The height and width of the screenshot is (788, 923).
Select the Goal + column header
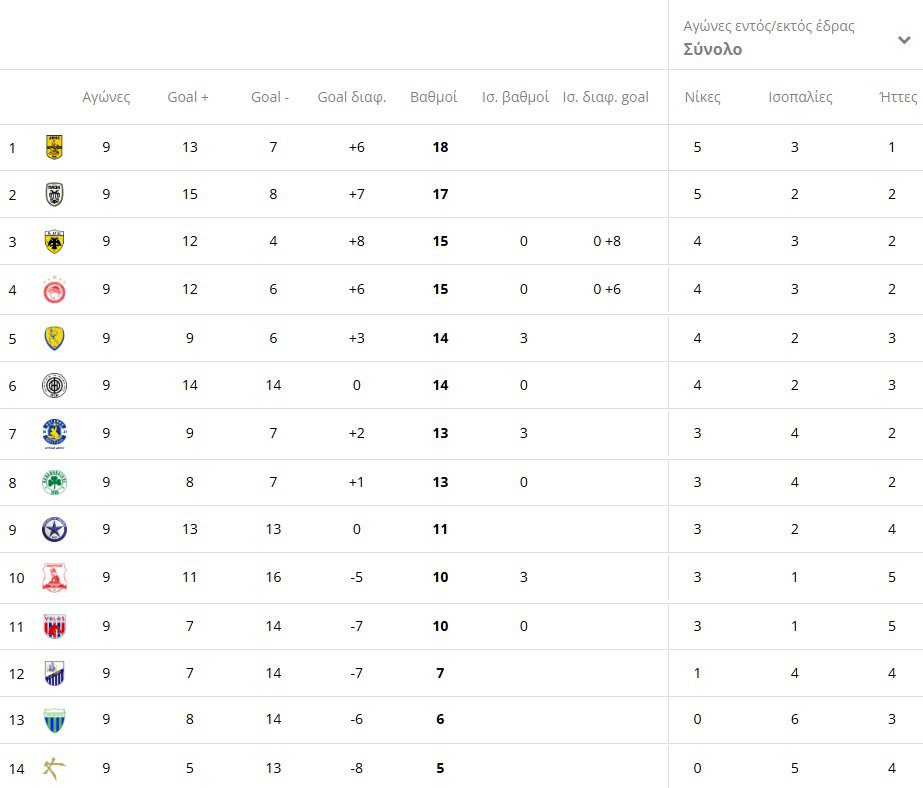[x=188, y=97]
